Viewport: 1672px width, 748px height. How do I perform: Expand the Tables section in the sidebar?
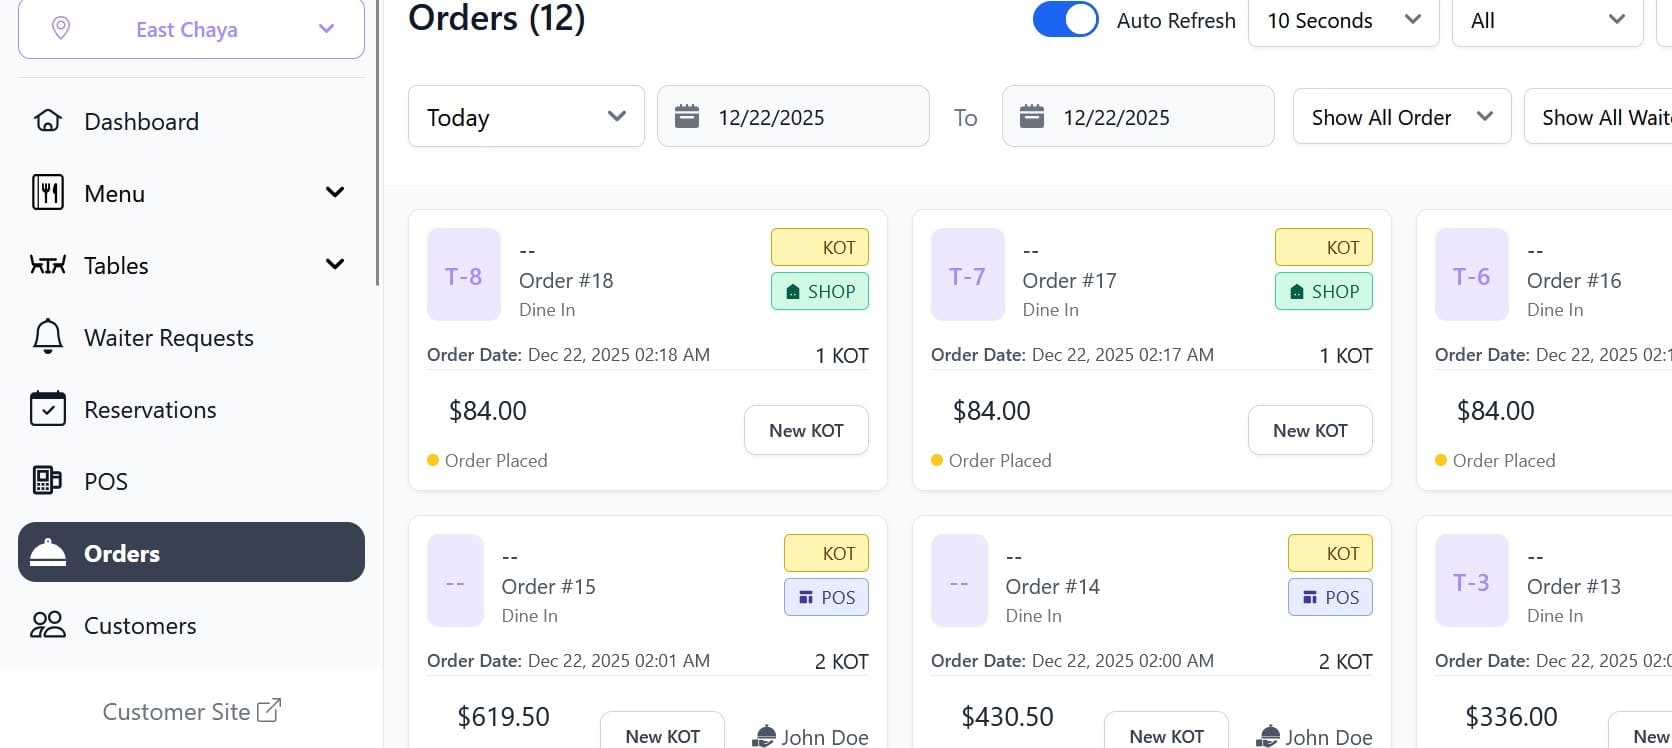coord(335,264)
